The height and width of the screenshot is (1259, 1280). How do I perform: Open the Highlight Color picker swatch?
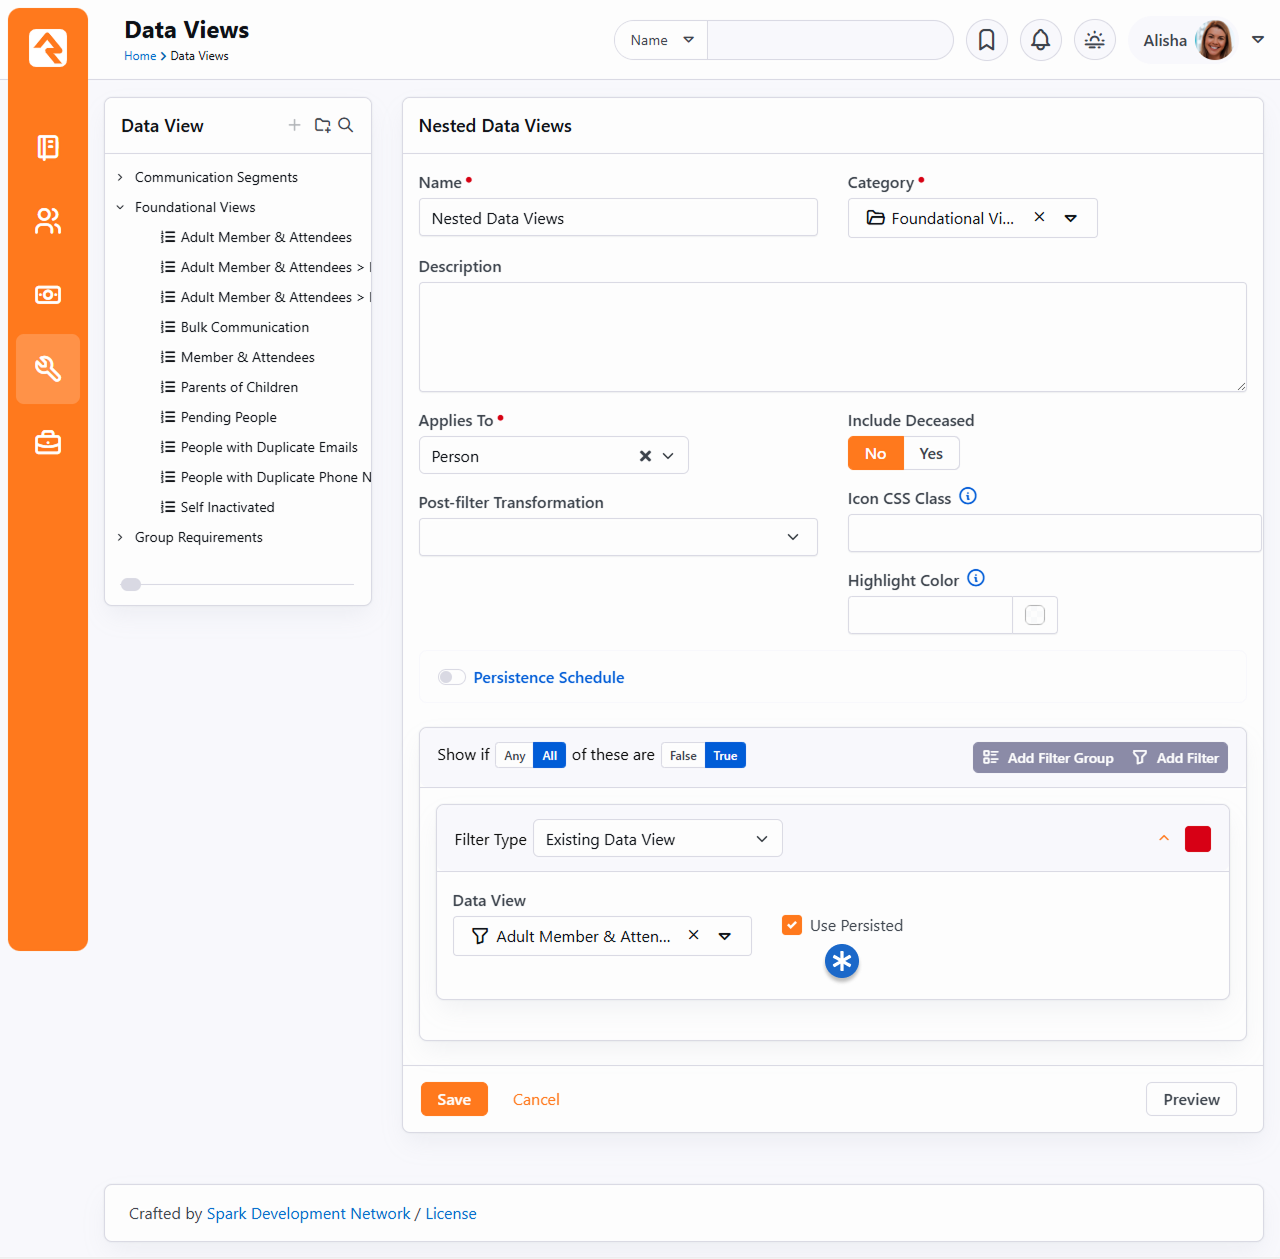1035,615
